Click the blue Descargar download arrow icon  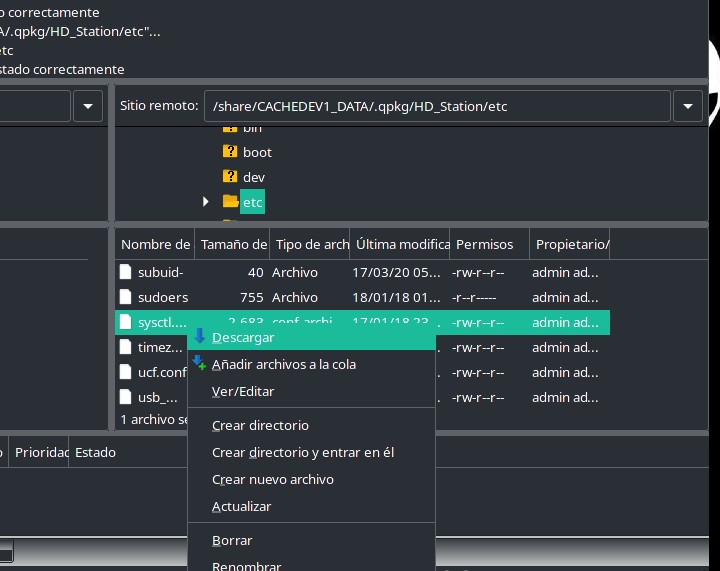pyautogui.click(x=200, y=337)
